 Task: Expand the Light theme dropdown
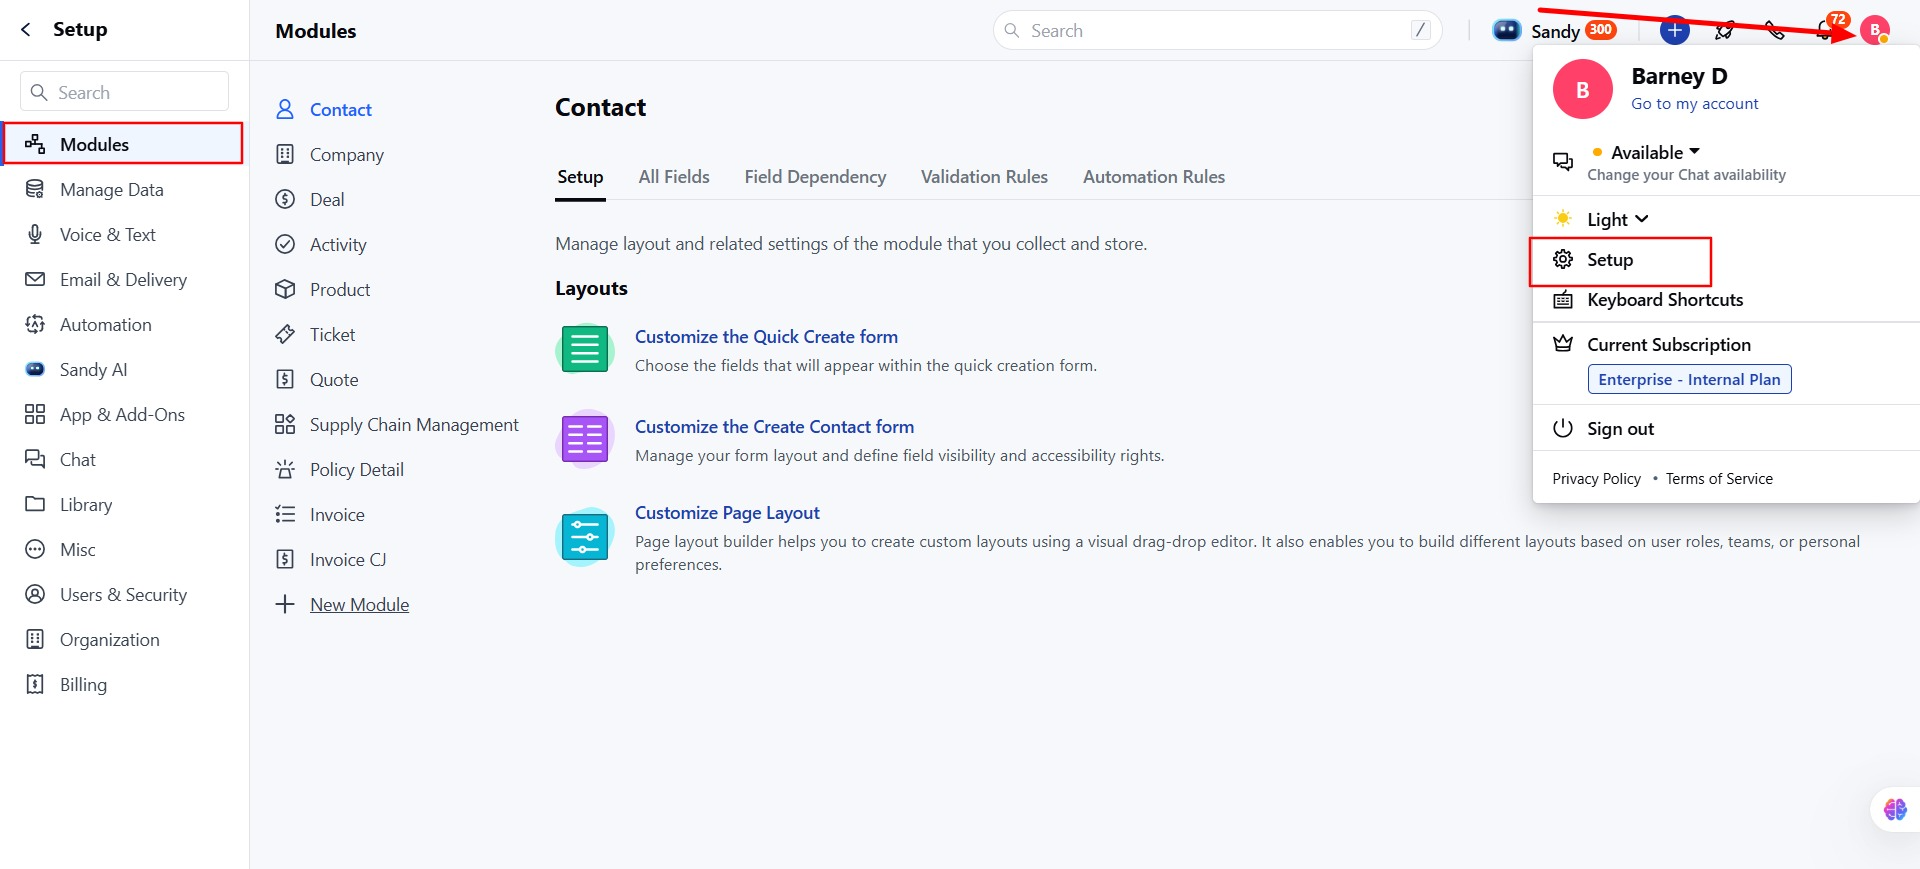(x=1617, y=219)
